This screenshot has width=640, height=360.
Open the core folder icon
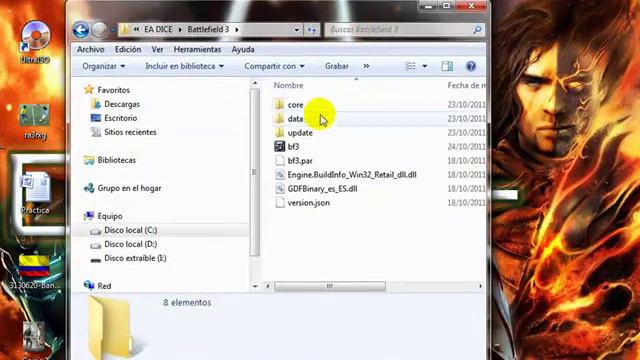[x=280, y=104]
